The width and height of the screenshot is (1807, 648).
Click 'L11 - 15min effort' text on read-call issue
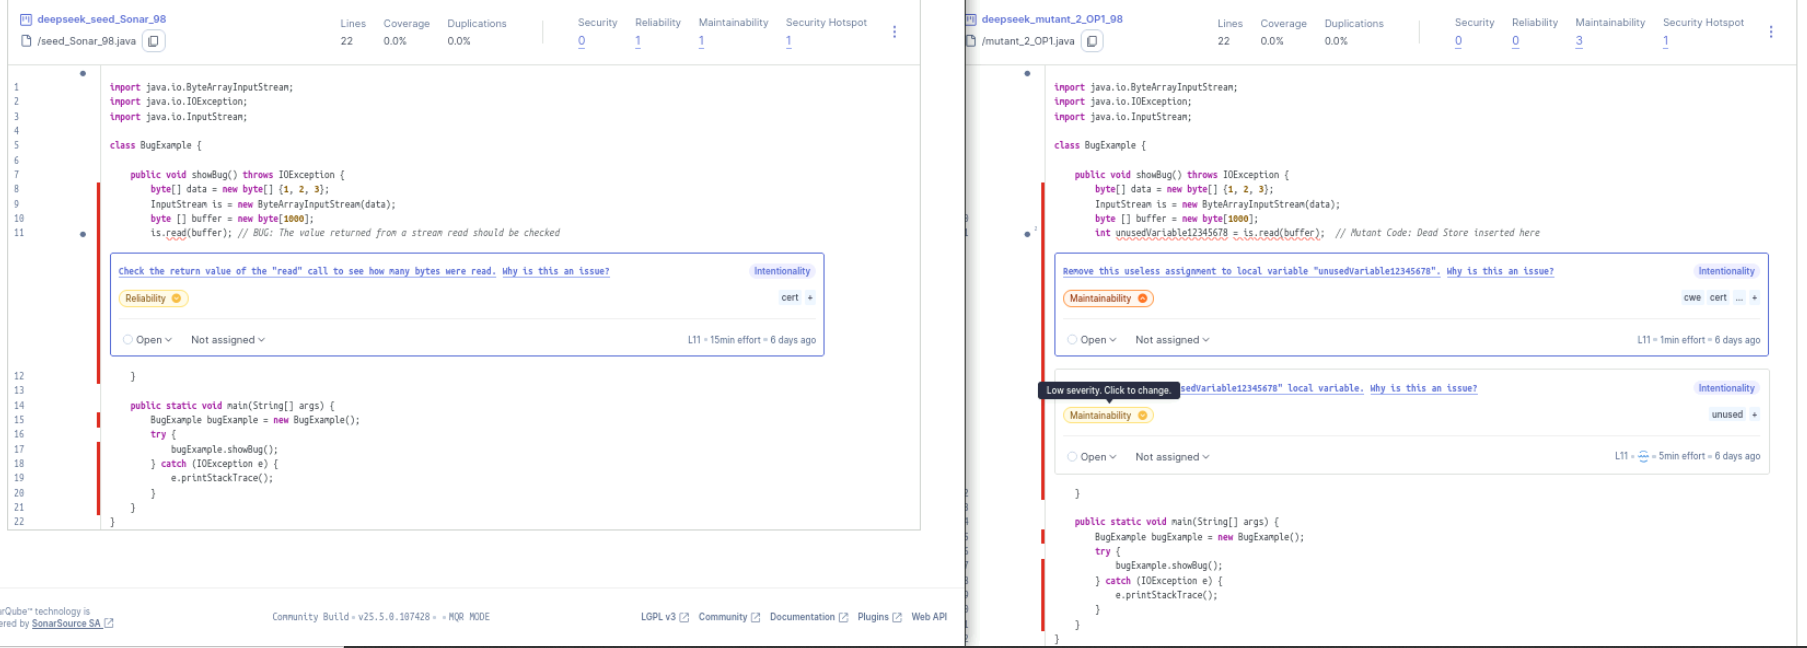pyautogui.click(x=724, y=340)
